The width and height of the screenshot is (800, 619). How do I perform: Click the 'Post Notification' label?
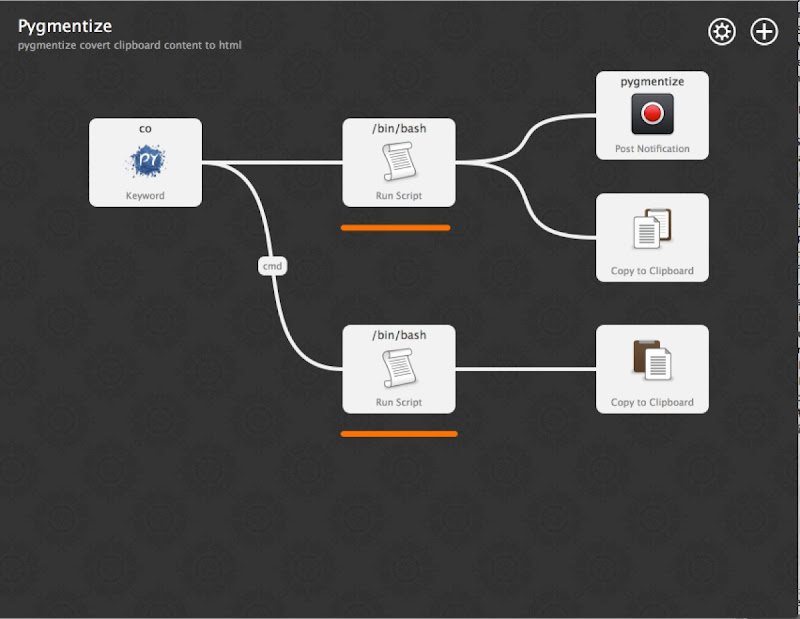click(x=652, y=148)
